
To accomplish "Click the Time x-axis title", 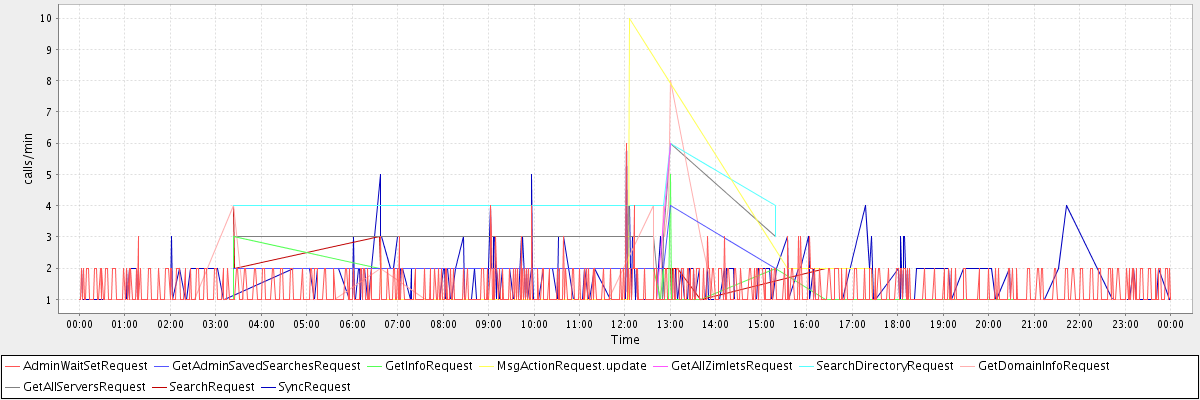I will coord(625,341).
